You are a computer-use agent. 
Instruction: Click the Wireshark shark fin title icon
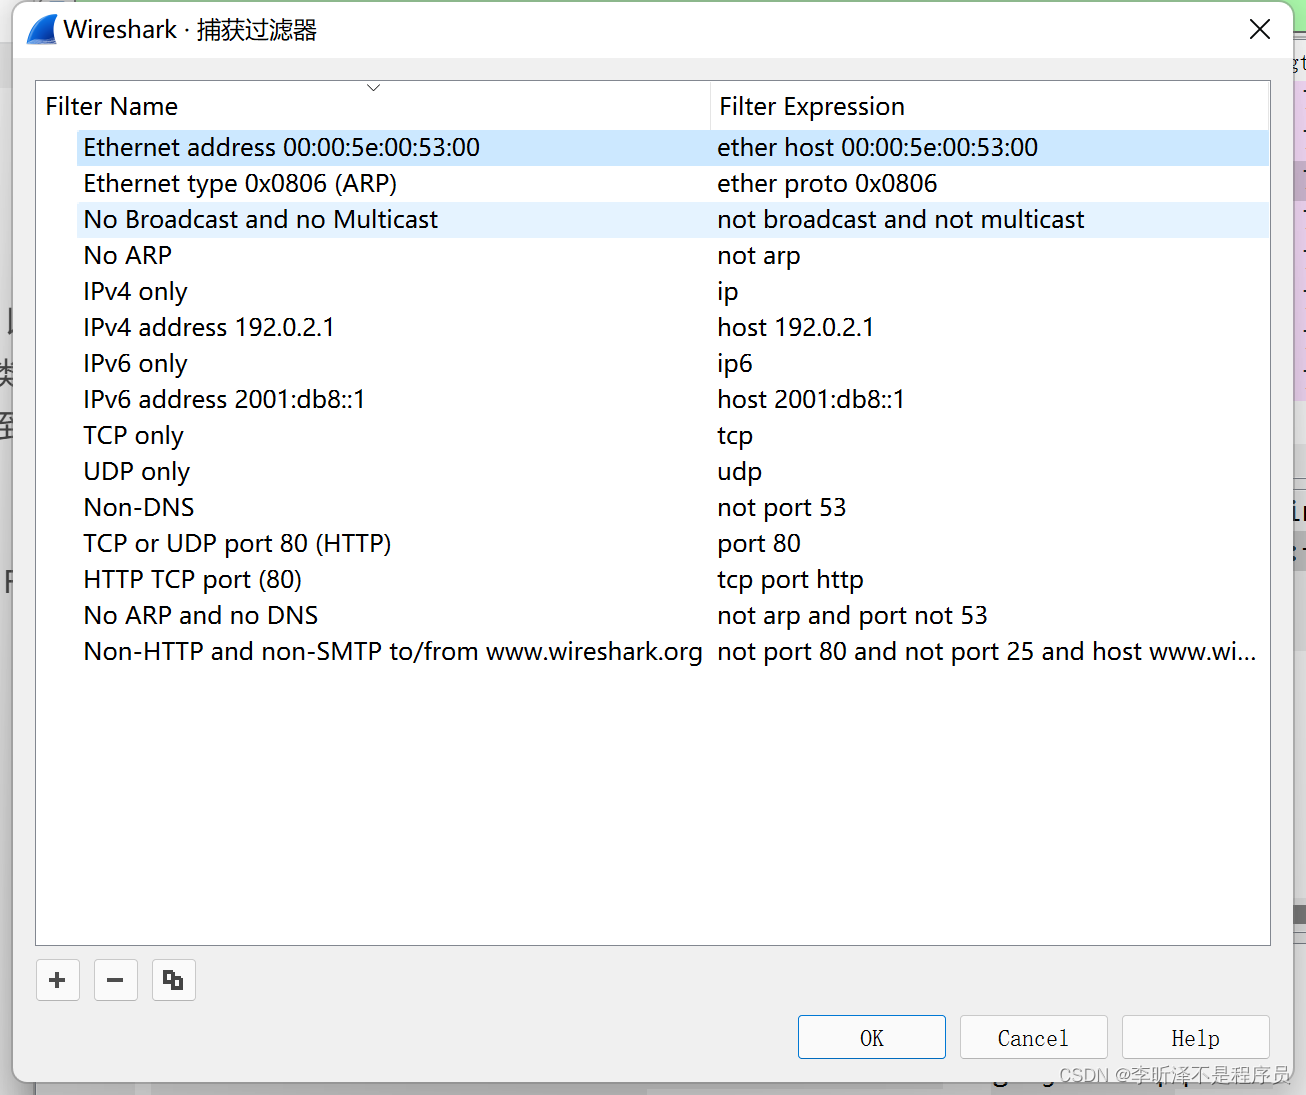click(x=42, y=29)
